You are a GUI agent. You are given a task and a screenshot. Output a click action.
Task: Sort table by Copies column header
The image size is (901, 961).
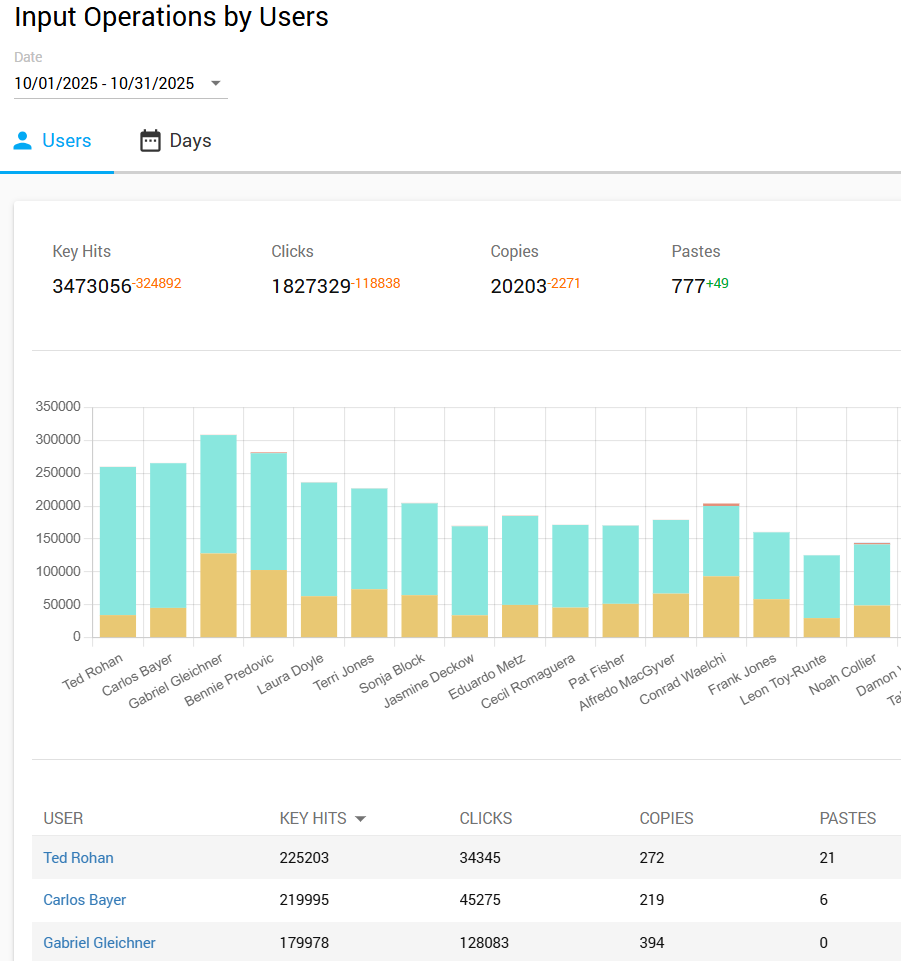666,819
